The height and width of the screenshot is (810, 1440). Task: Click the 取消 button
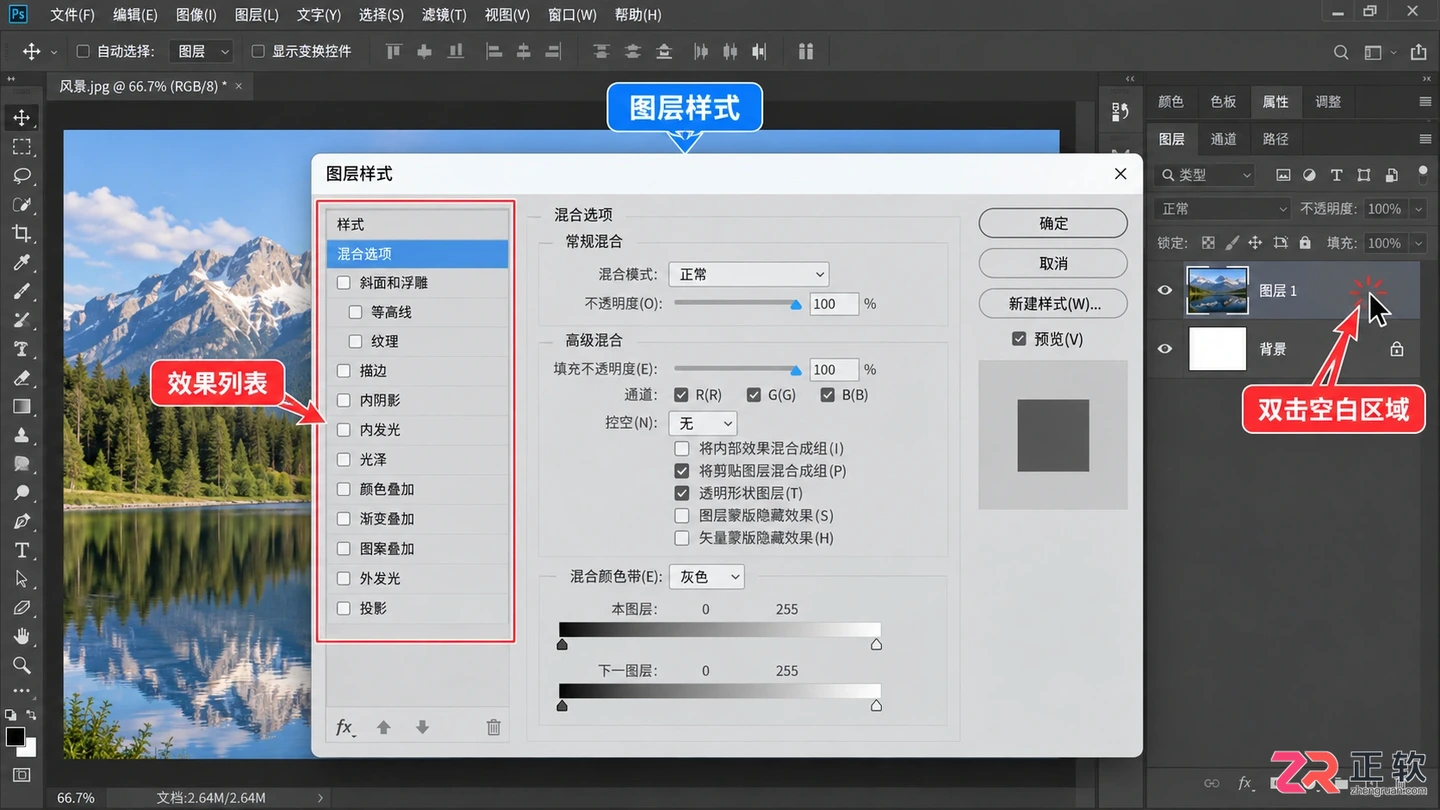click(x=1053, y=263)
